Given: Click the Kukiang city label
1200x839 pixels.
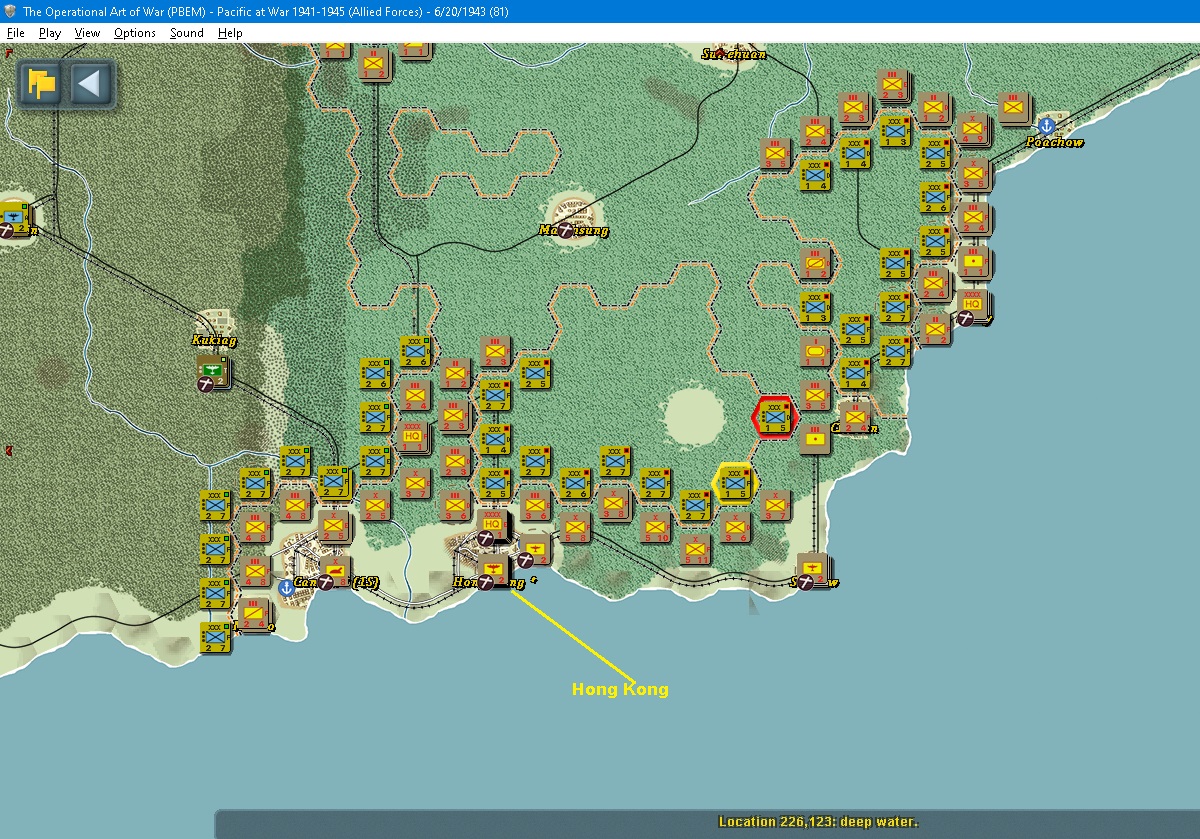Looking at the screenshot, I should coord(214,340).
